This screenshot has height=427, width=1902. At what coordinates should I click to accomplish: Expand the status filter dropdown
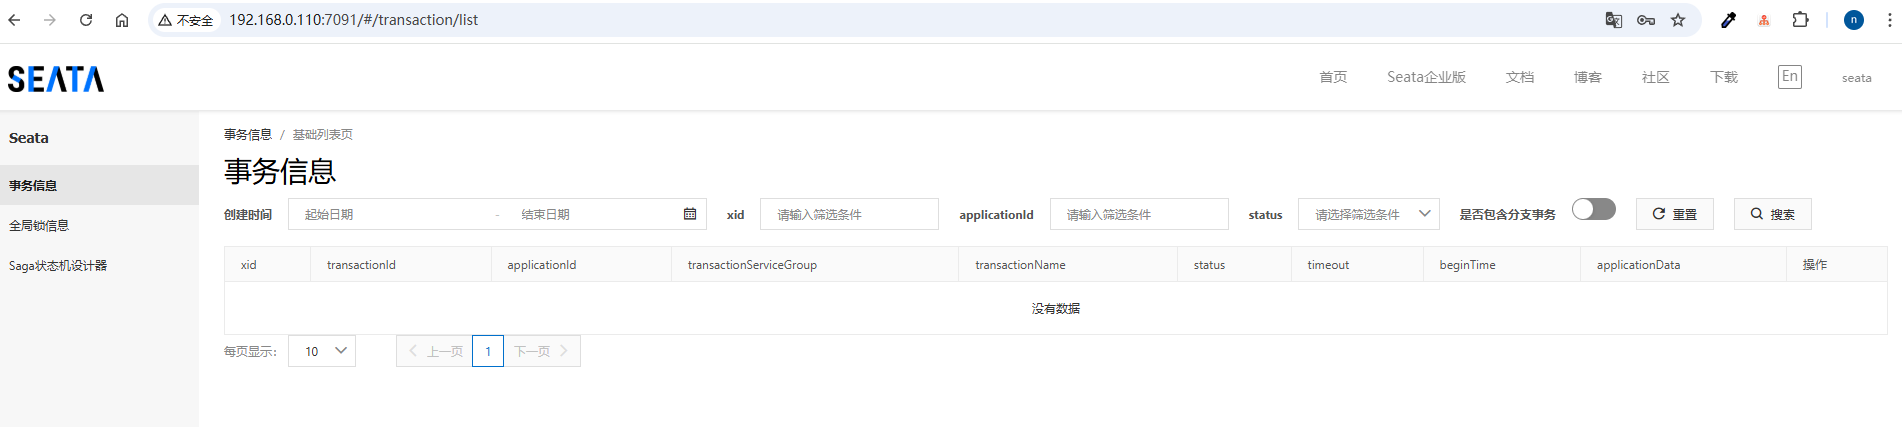coord(1368,214)
